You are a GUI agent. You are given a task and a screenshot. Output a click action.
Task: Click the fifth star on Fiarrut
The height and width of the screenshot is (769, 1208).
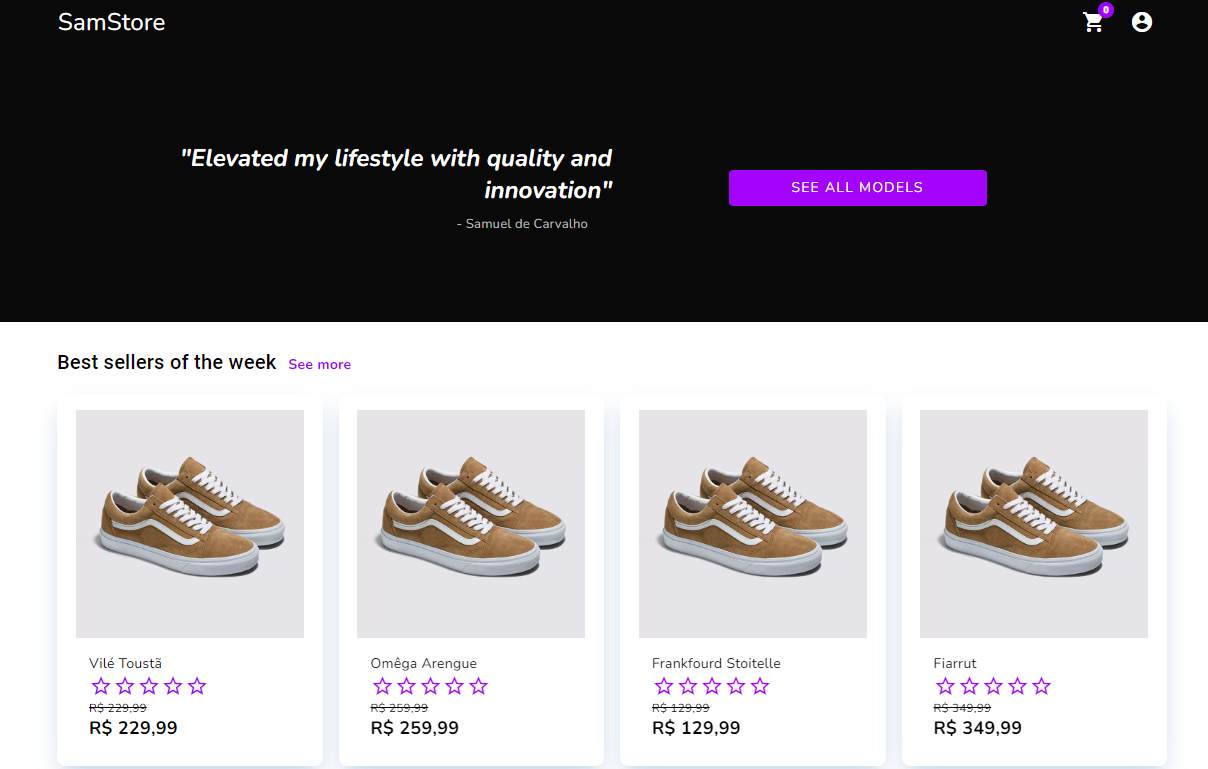1041,686
